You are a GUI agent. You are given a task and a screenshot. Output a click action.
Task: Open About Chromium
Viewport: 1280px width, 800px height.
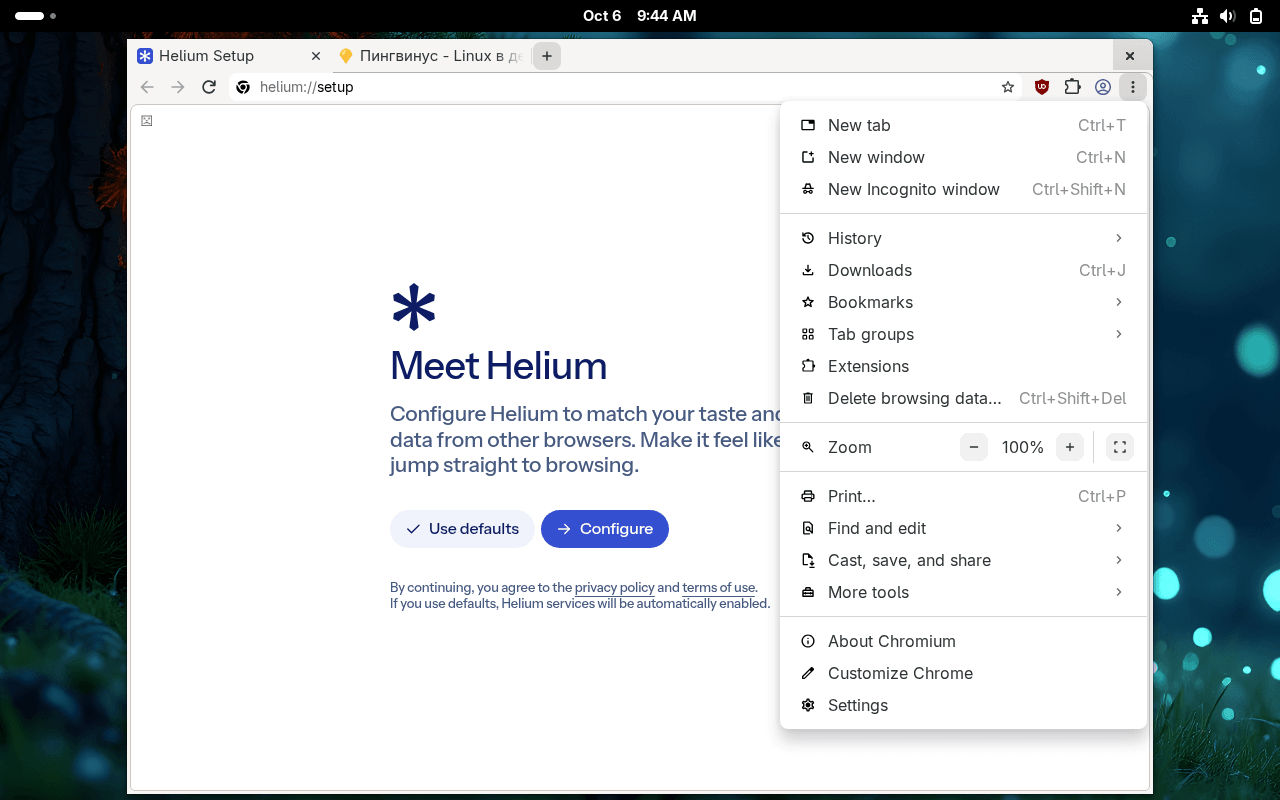(x=963, y=641)
